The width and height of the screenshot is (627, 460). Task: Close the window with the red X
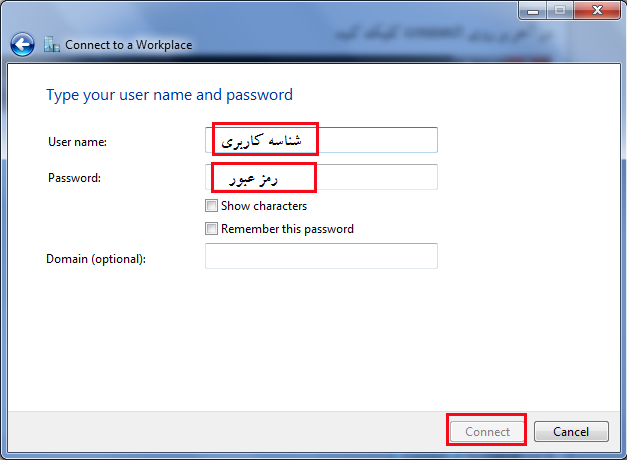pos(597,10)
